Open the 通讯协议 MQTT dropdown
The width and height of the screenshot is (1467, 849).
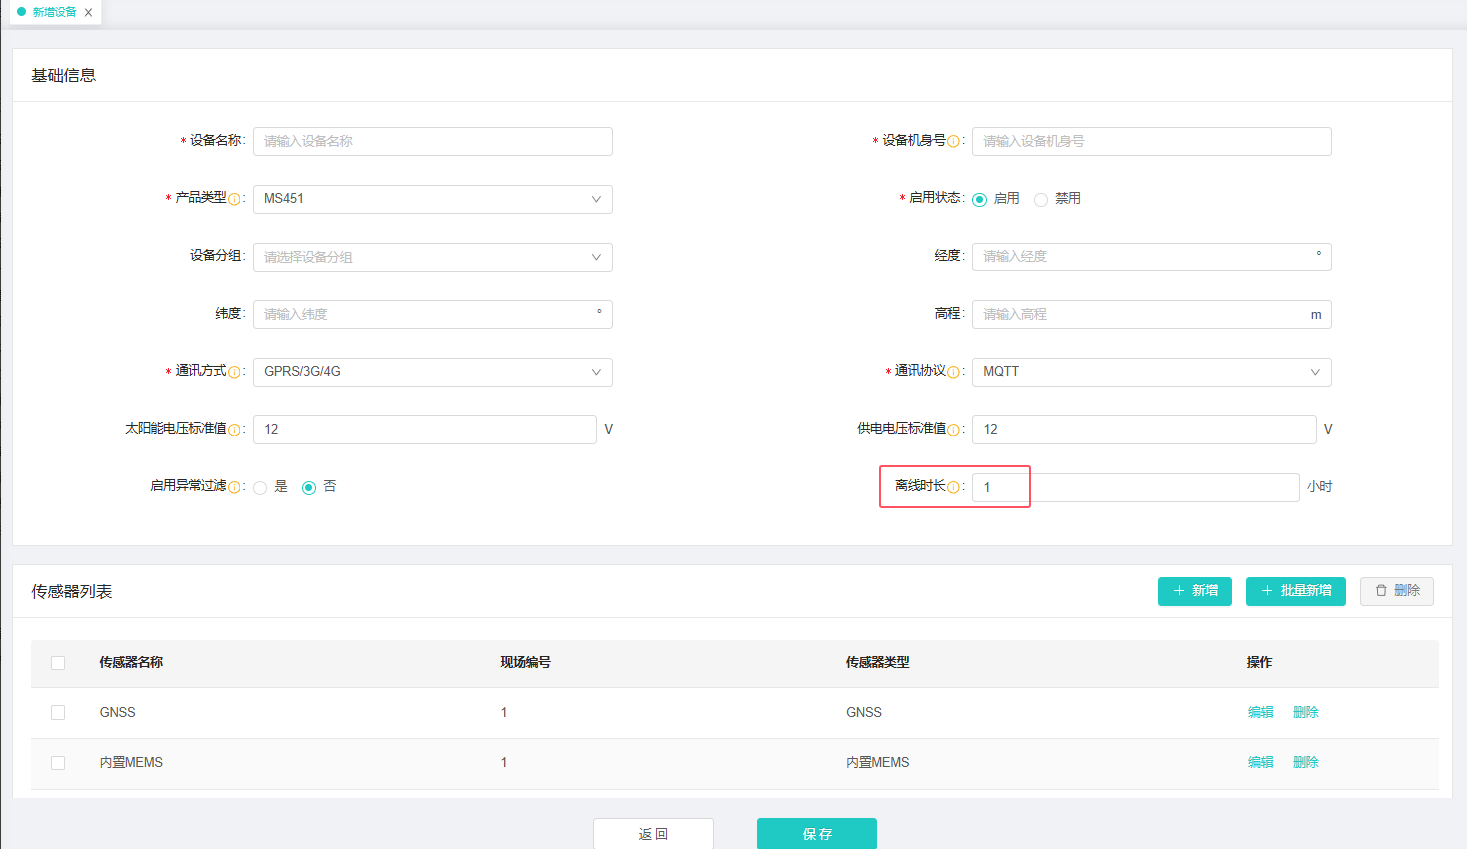point(1151,372)
